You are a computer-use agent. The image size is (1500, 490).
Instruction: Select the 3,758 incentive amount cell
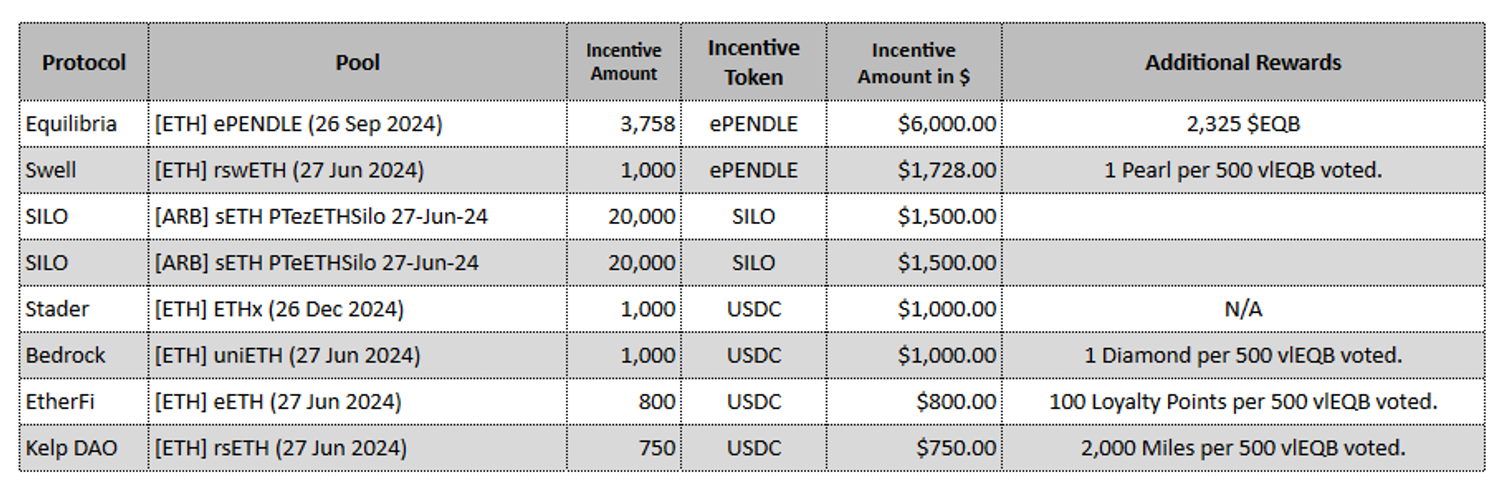(647, 124)
